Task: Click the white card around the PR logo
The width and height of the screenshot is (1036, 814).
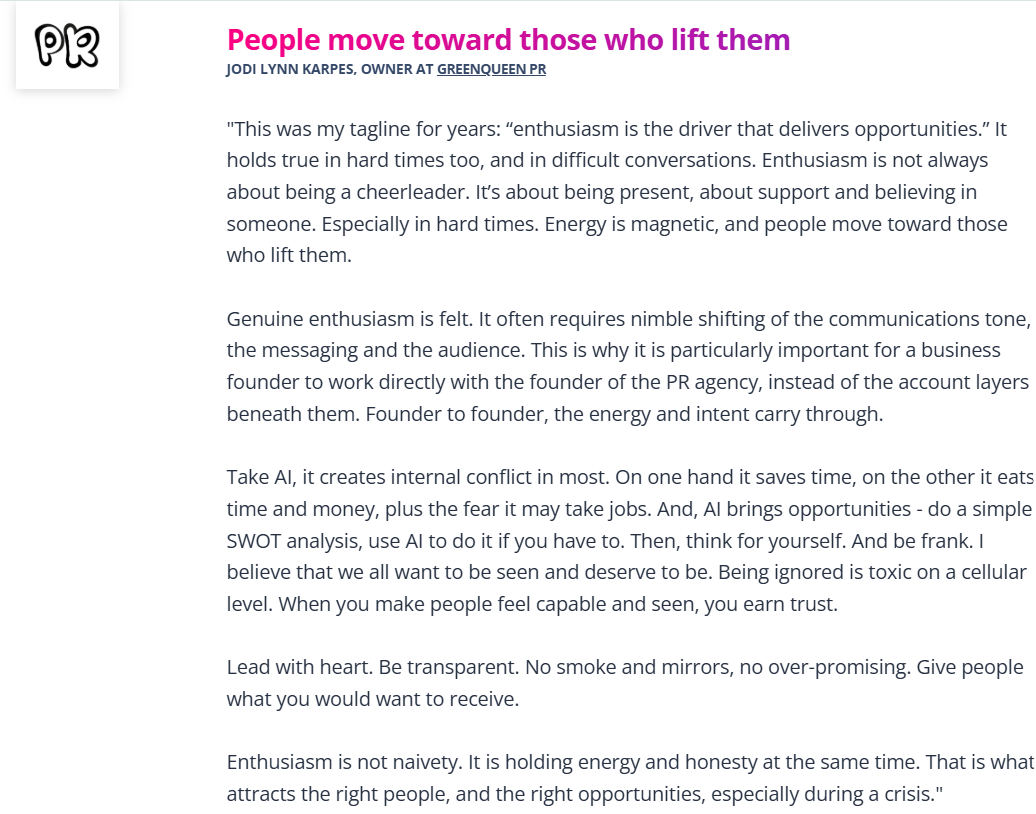Action: click(67, 45)
